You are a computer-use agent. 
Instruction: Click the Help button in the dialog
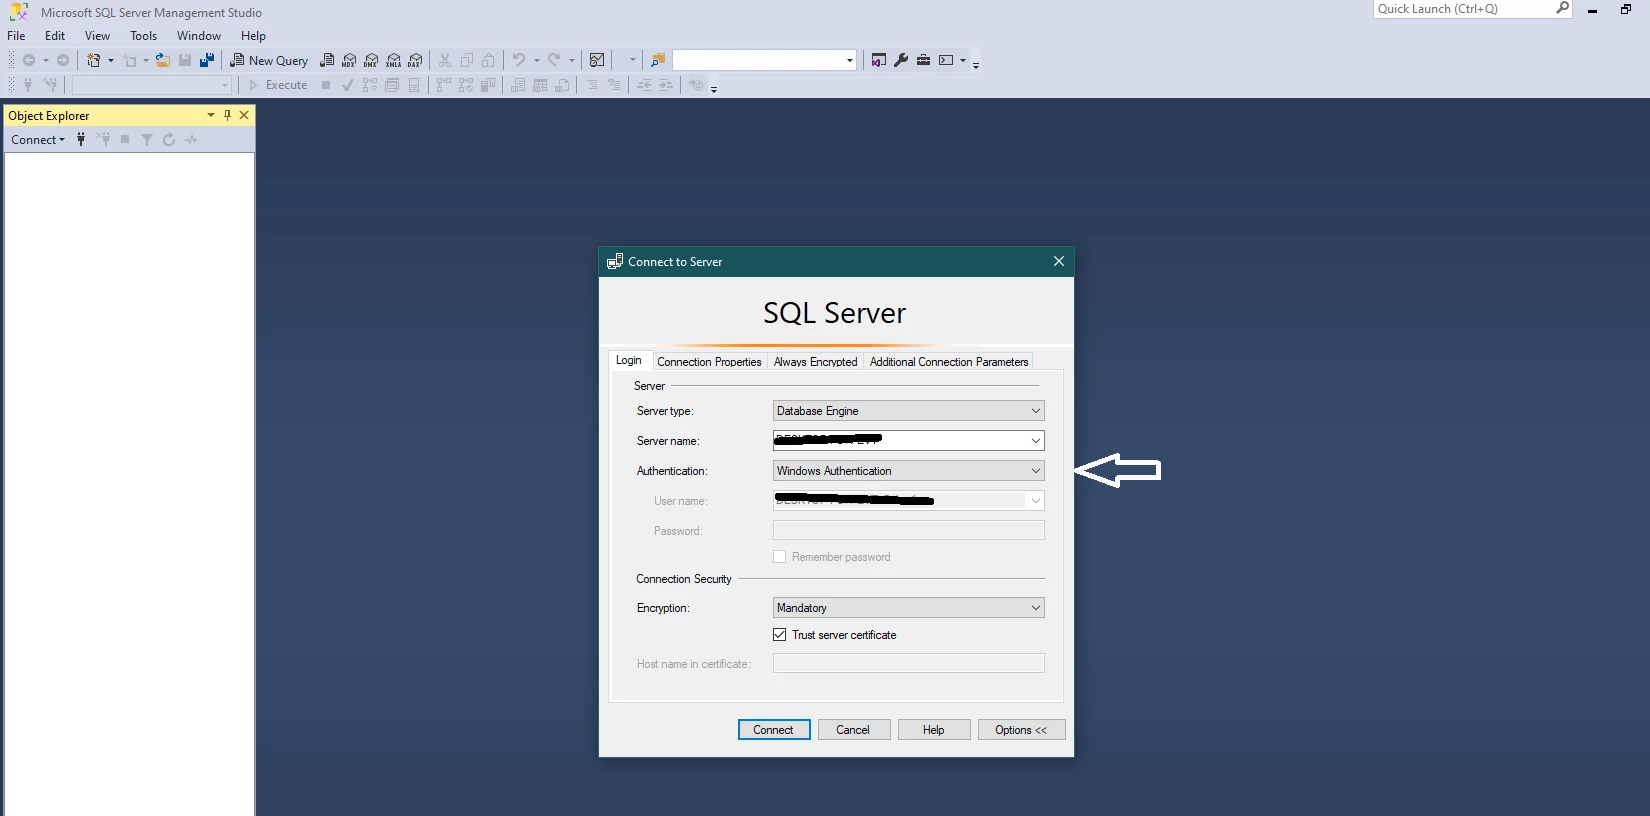[934, 730]
